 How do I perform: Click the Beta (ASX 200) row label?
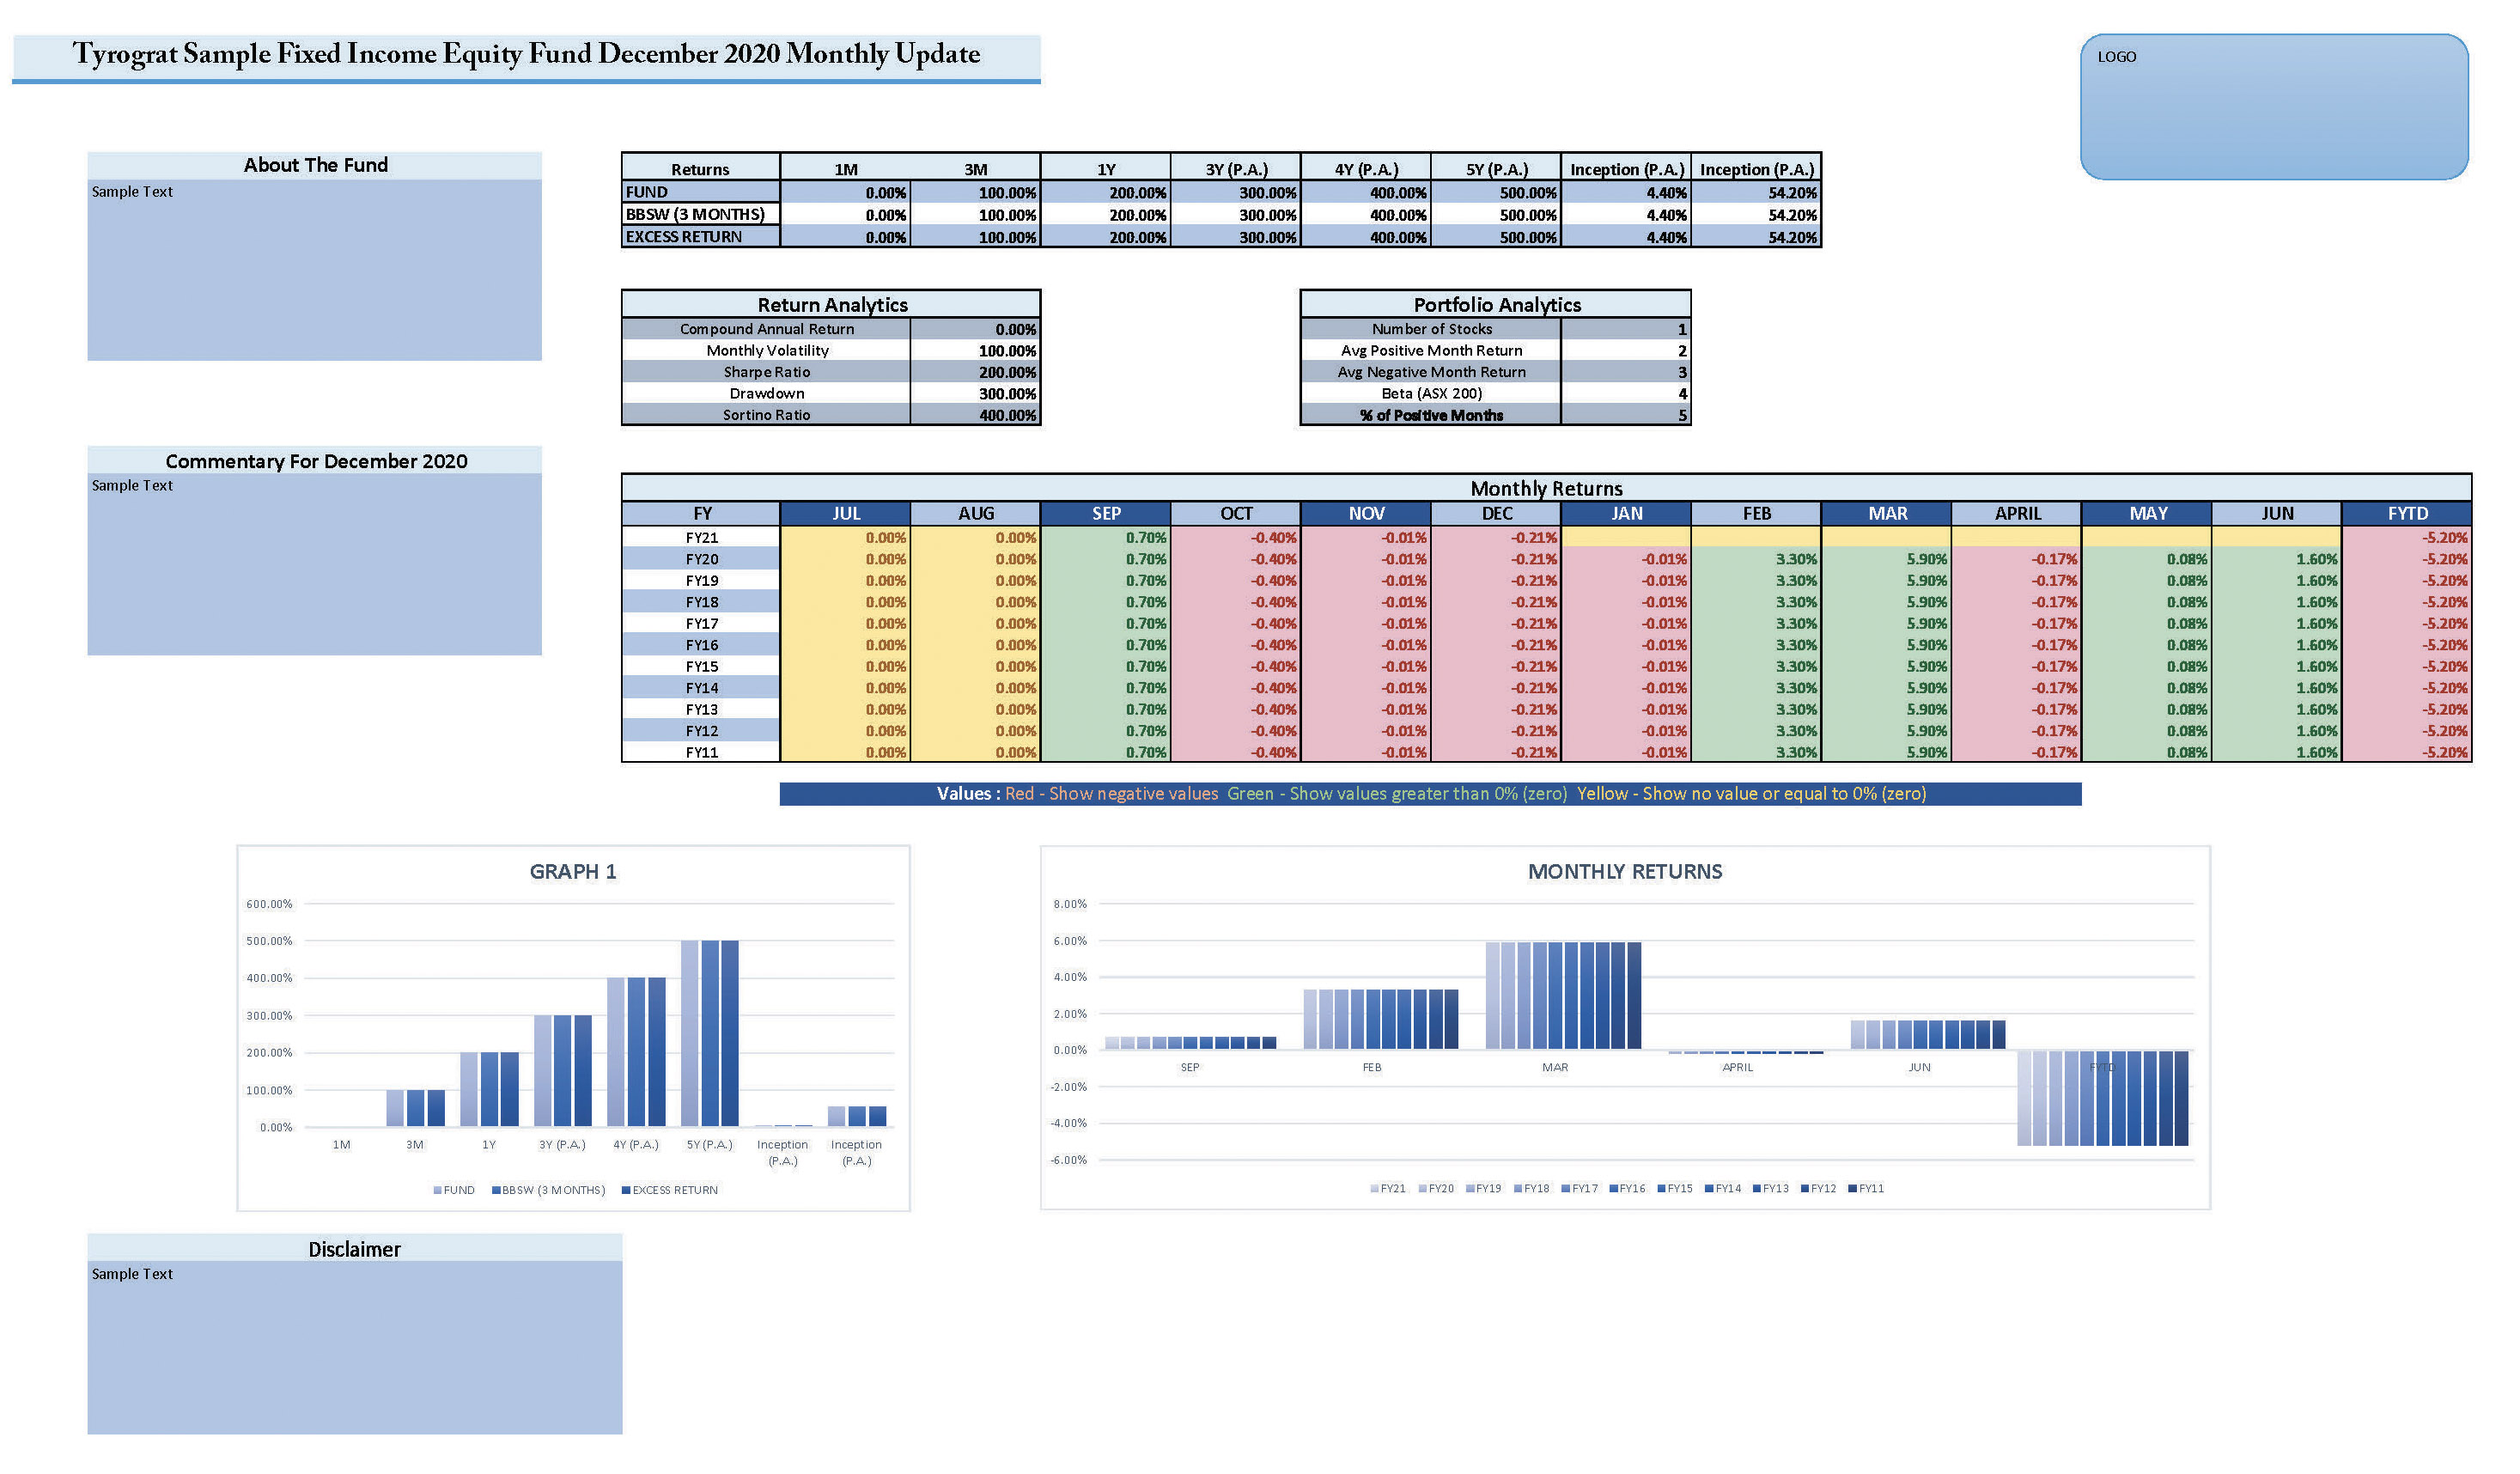pyautogui.click(x=1431, y=394)
